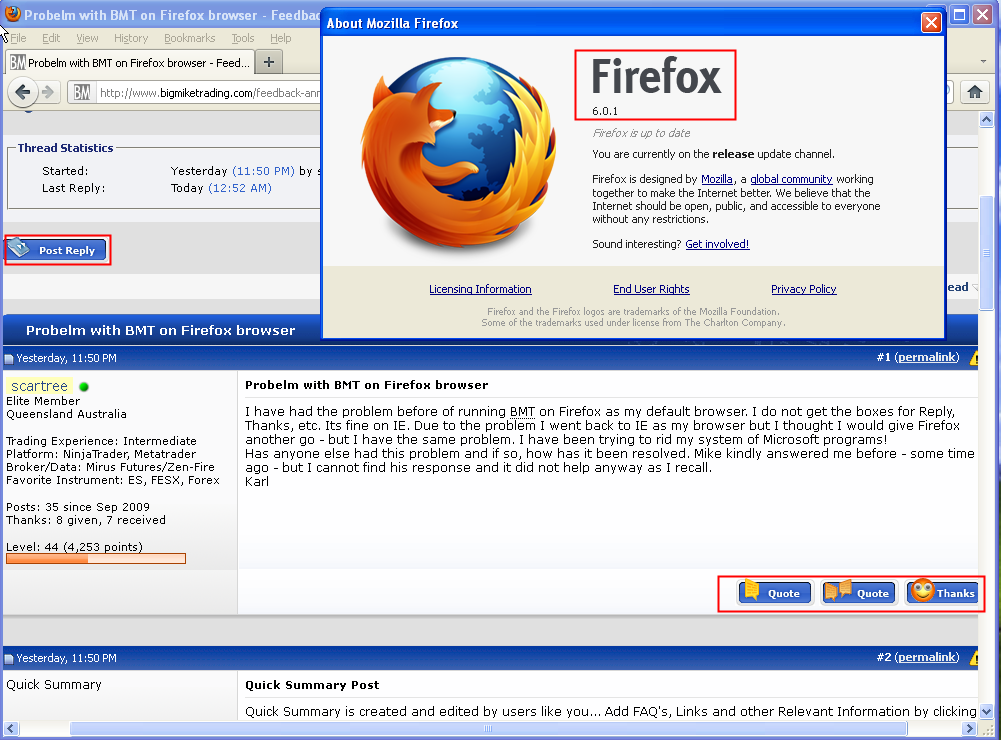Click the single Quote reply button
1001x740 pixels.
[x=775, y=593]
